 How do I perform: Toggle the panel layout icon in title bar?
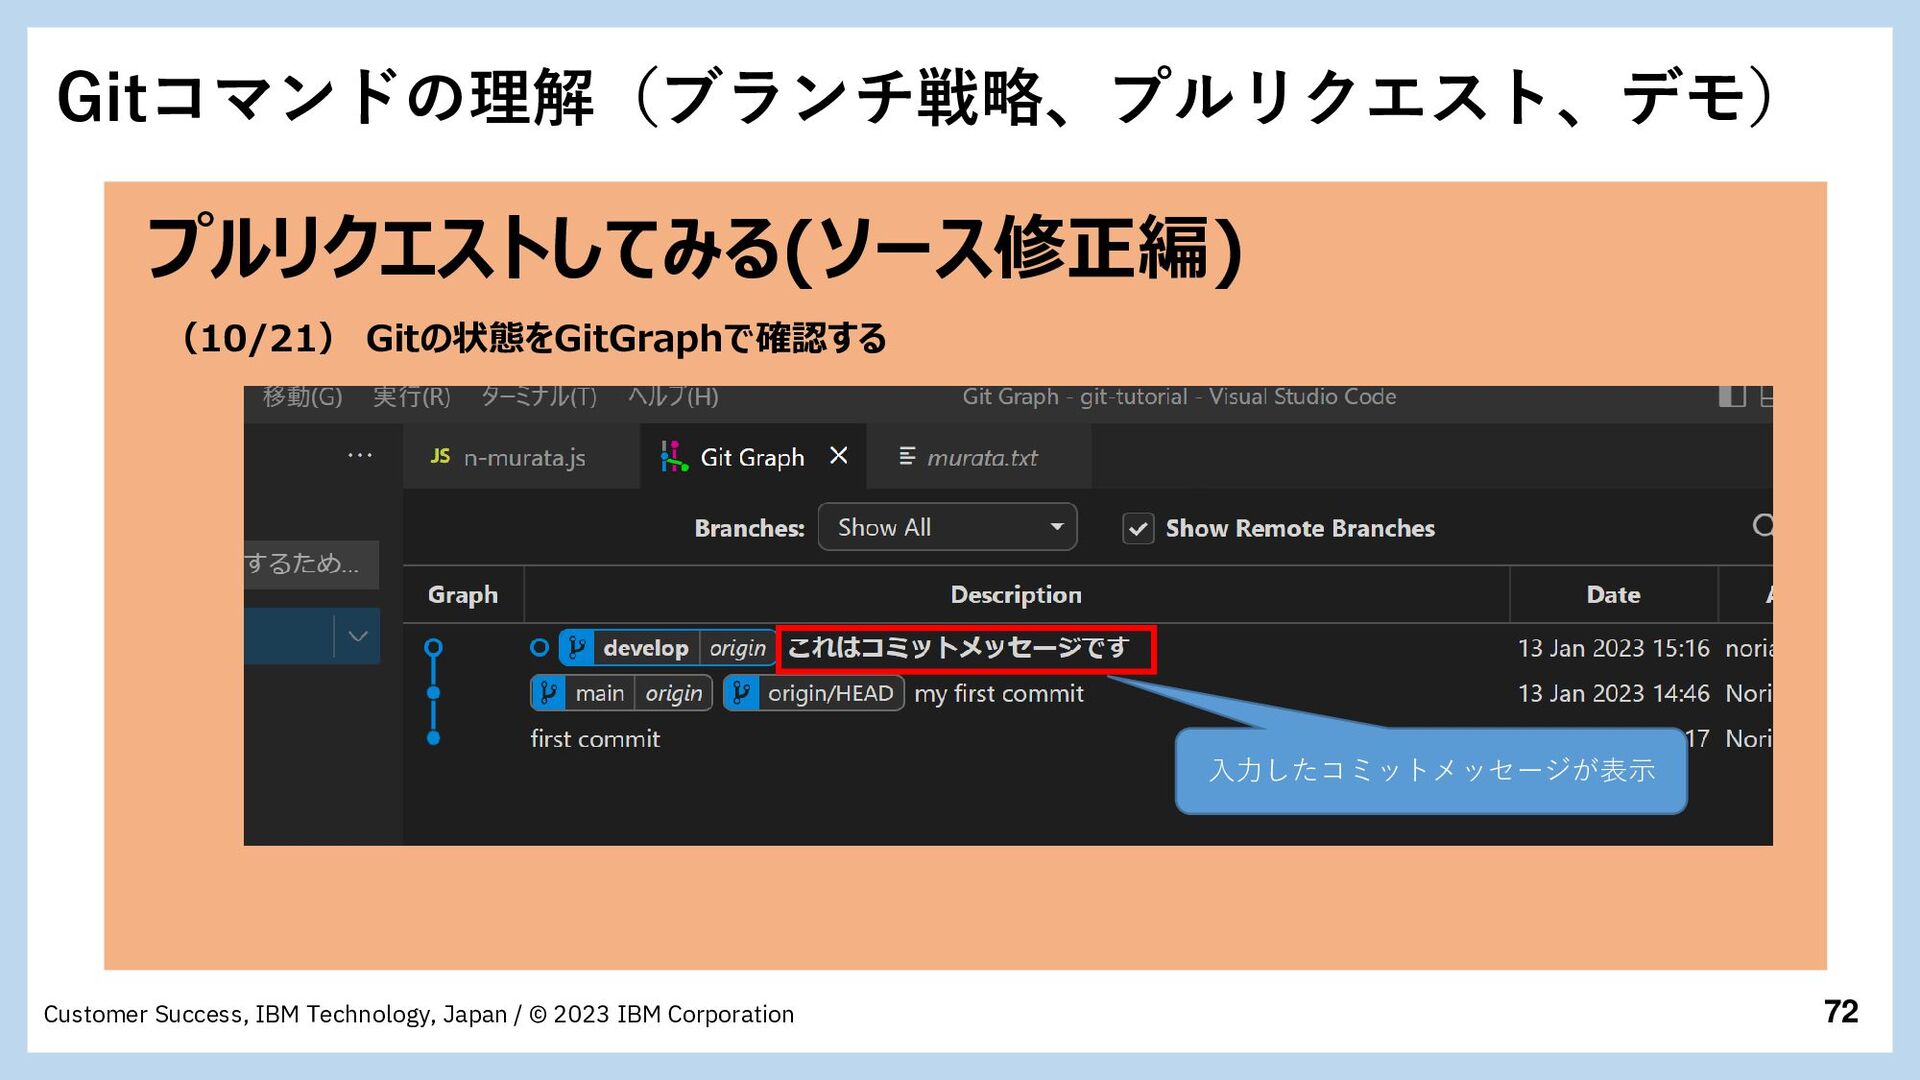click(1732, 397)
